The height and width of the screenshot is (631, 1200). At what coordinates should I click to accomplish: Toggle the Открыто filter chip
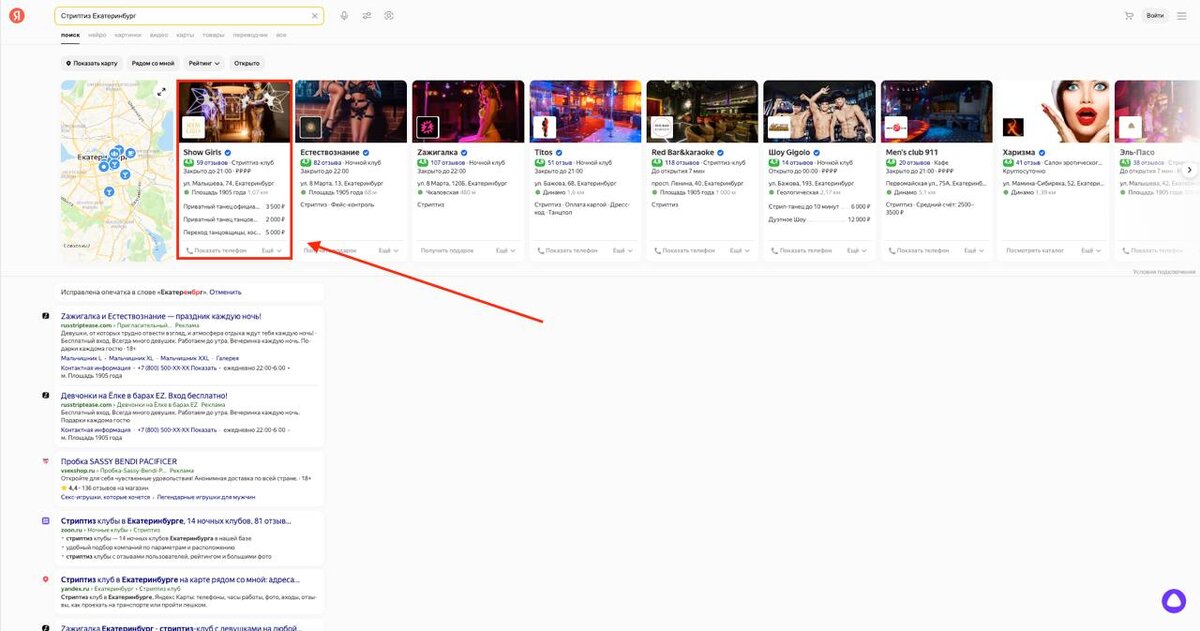coord(246,63)
